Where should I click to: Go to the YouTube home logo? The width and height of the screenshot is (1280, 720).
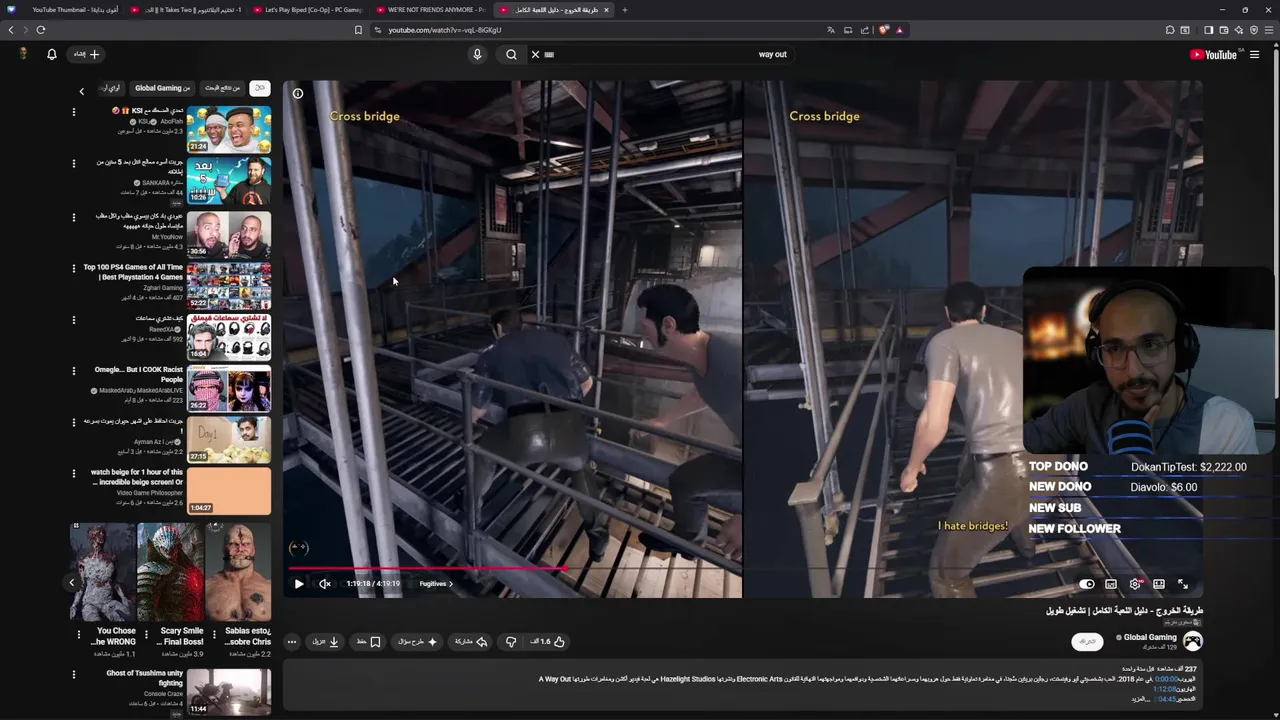1213,55
